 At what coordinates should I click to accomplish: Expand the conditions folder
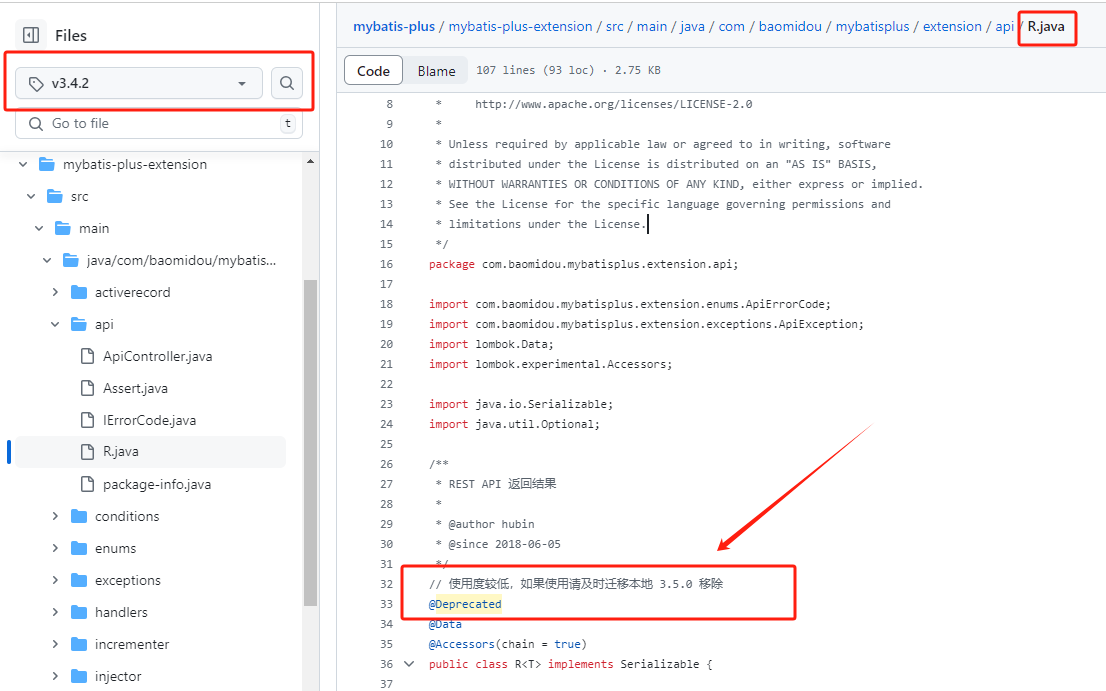[55, 516]
